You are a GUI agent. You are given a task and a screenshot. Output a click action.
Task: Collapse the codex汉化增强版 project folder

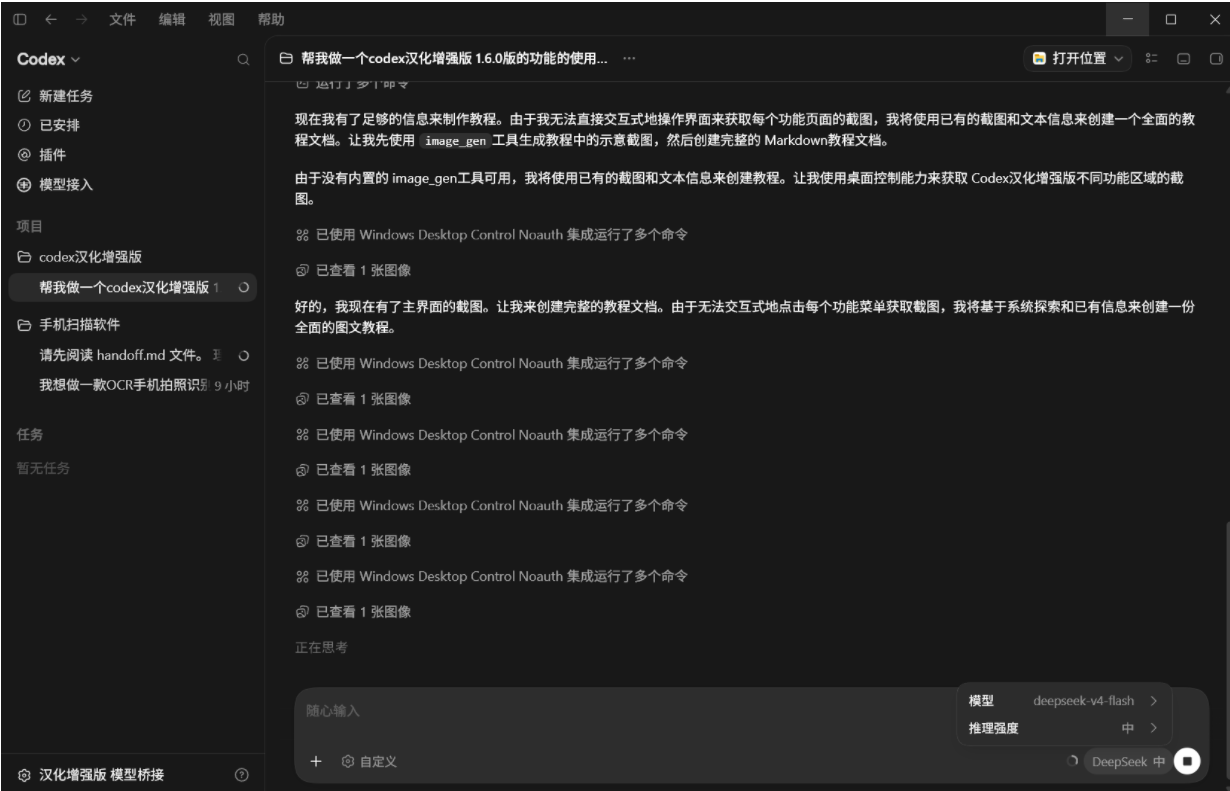[25, 257]
